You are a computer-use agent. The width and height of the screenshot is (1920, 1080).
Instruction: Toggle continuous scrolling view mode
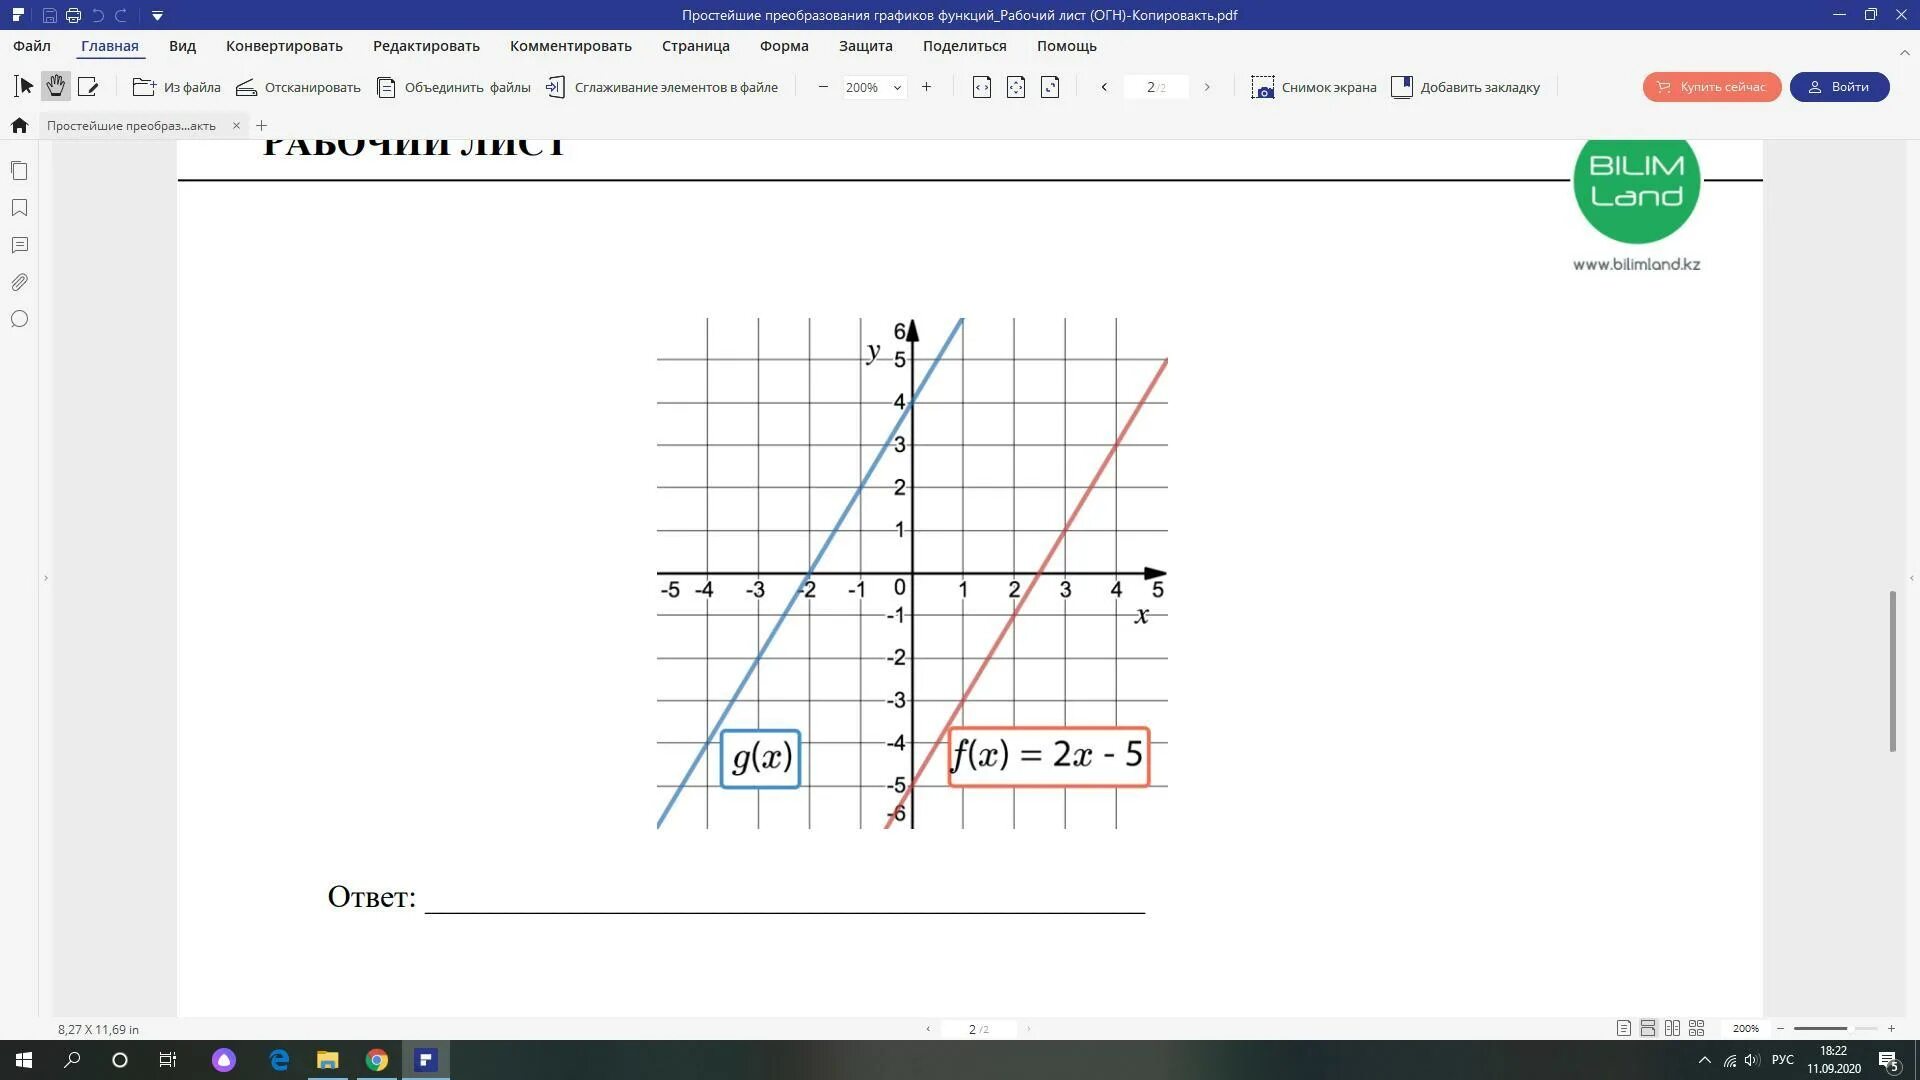click(1648, 1028)
